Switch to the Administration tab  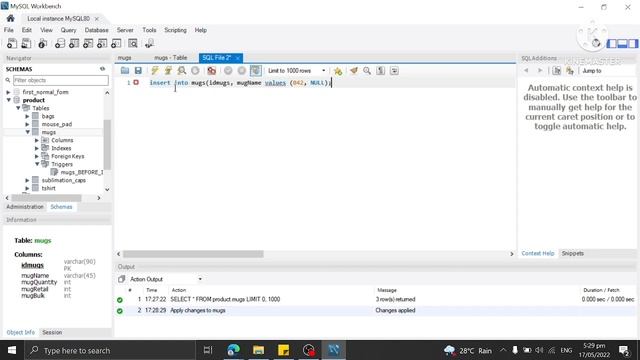click(x=24, y=207)
